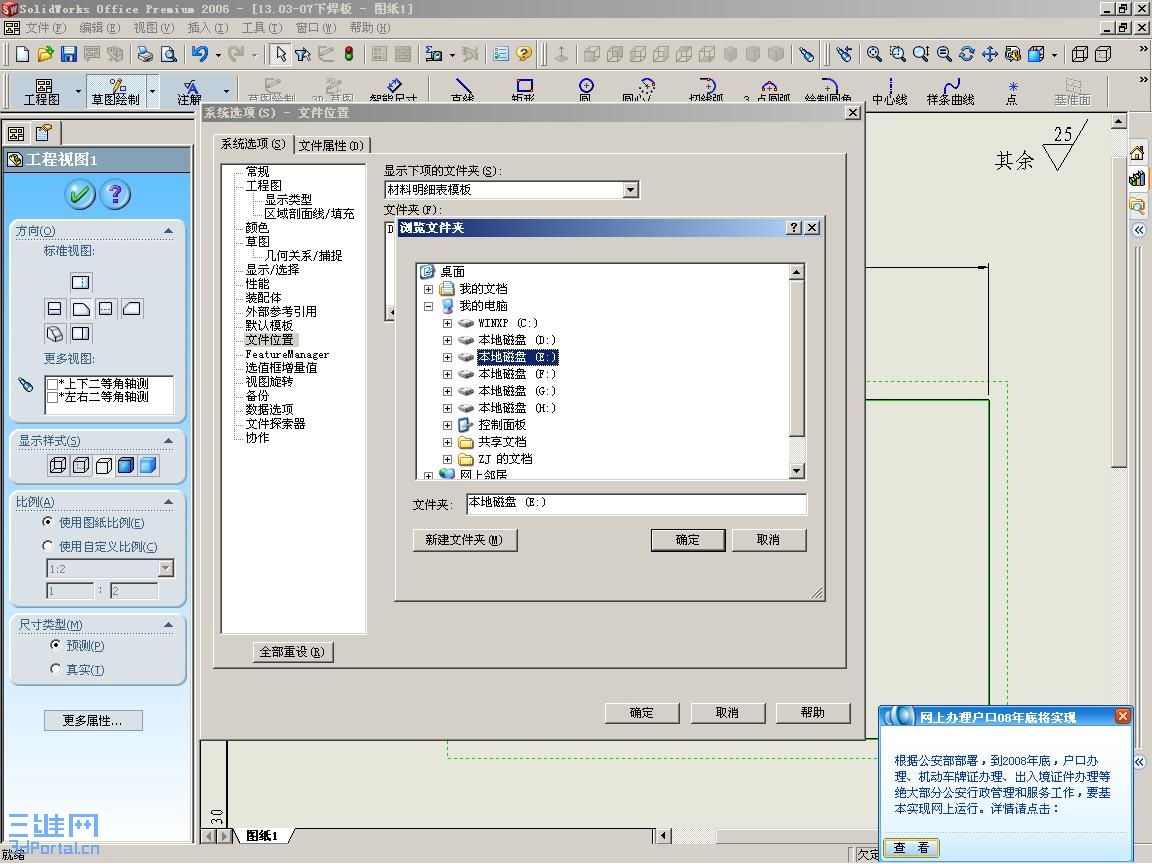This screenshot has height=864, width=1152.
Task: Select the Wireframe display style icon
Action: point(57,465)
